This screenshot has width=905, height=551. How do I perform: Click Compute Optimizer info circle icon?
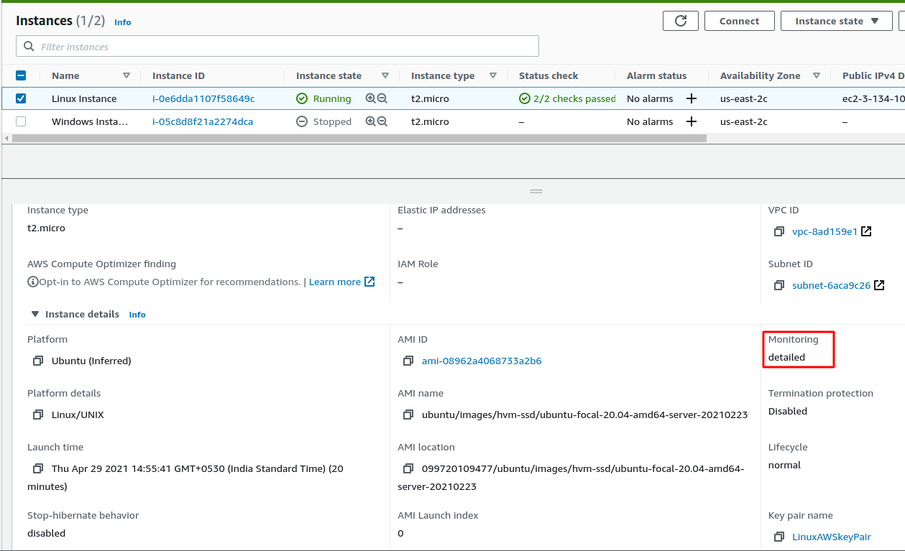point(33,282)
